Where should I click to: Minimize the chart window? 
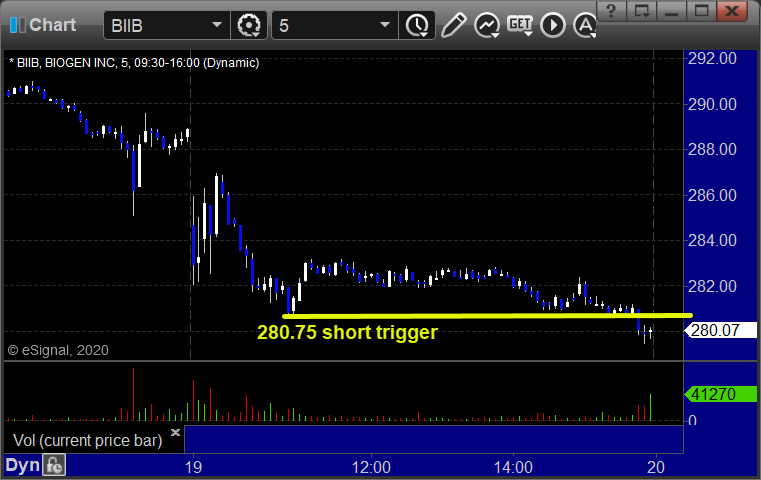(x=671, y=11)
